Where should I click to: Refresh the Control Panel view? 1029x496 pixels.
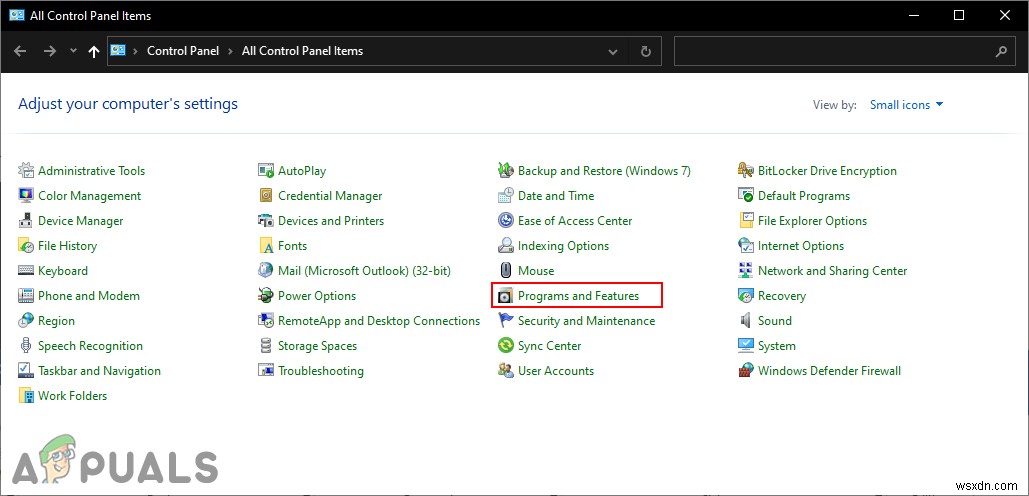pyautogui.click(x=646, y=51)
